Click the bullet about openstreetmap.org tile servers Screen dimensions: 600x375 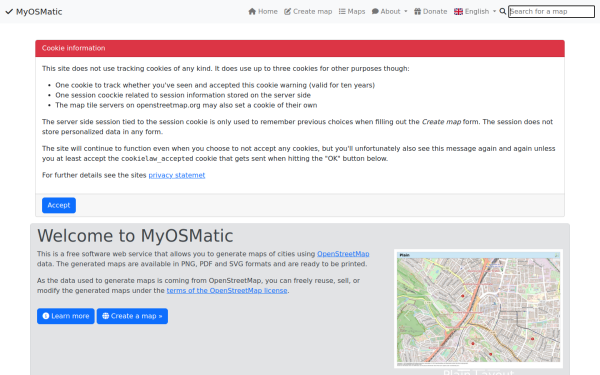pyautogui.click(x=186, y=105)
